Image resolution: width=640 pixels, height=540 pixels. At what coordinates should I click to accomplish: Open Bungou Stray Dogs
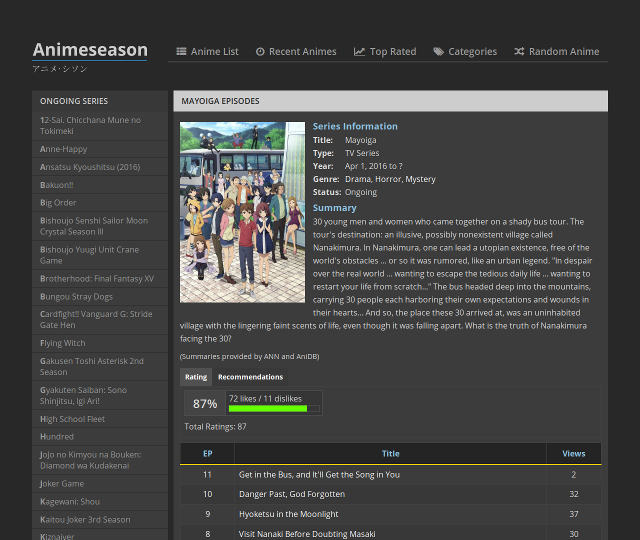(100, 297)
